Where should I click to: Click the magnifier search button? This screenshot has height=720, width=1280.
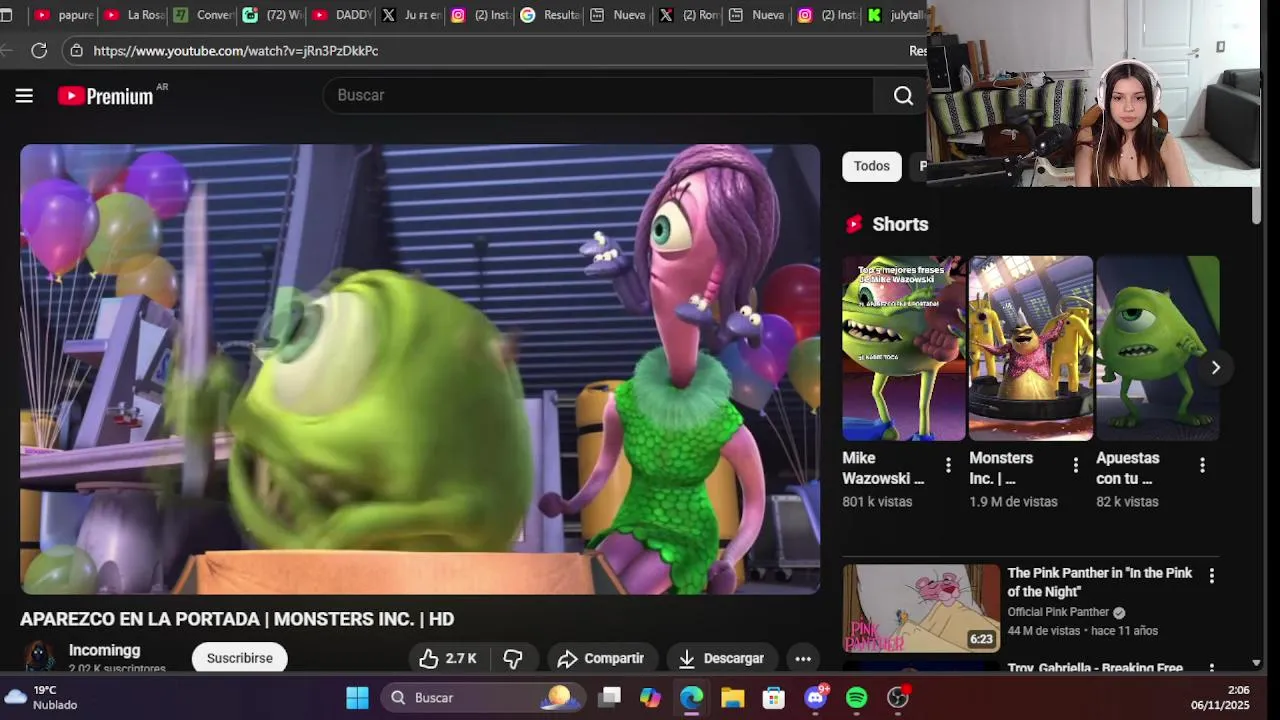[903, 95]
